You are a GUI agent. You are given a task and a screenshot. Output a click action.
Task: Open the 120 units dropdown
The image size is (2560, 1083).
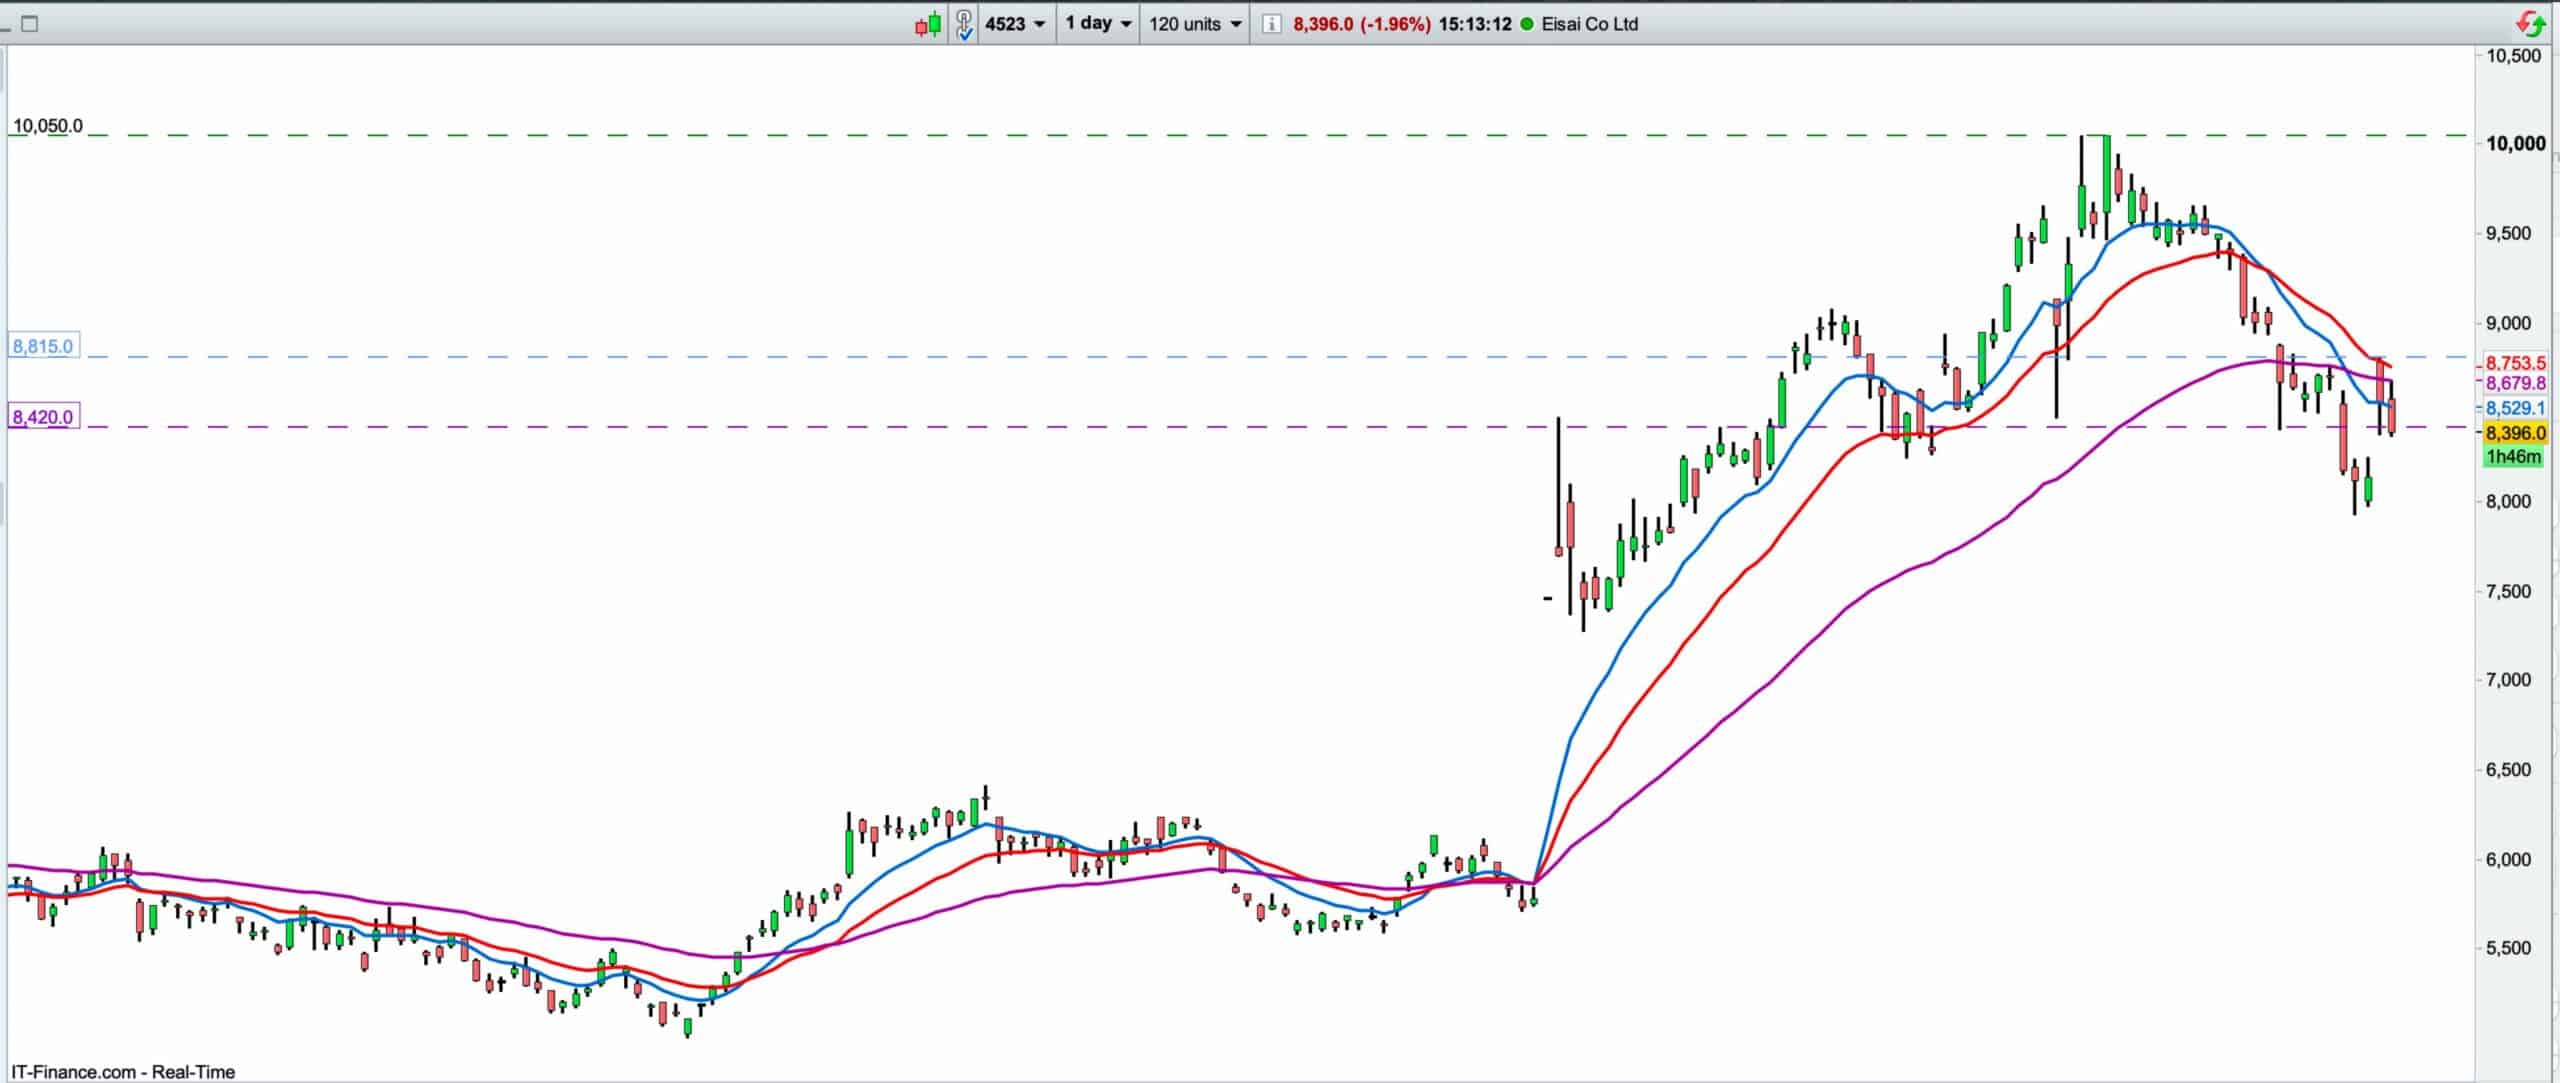coord(1195,24)
